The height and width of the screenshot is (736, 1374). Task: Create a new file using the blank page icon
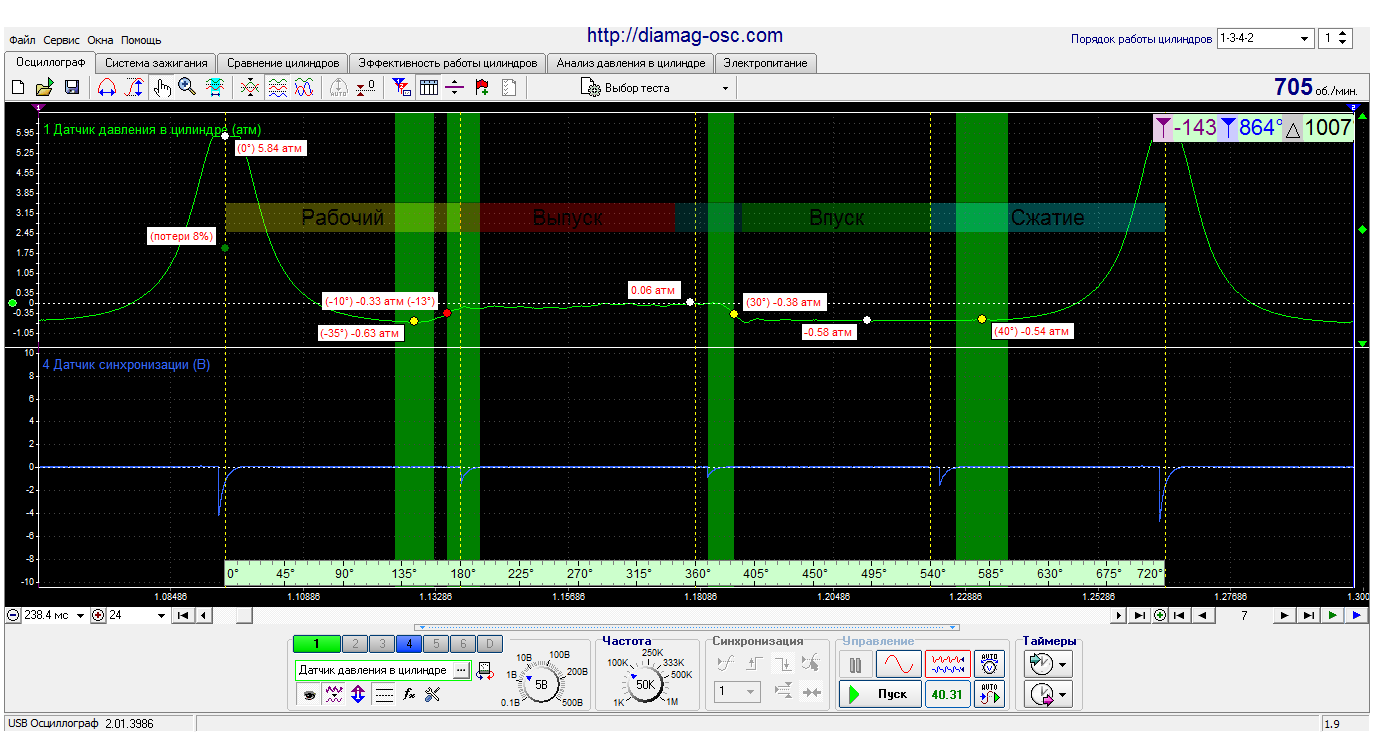[x=18, y=88]
